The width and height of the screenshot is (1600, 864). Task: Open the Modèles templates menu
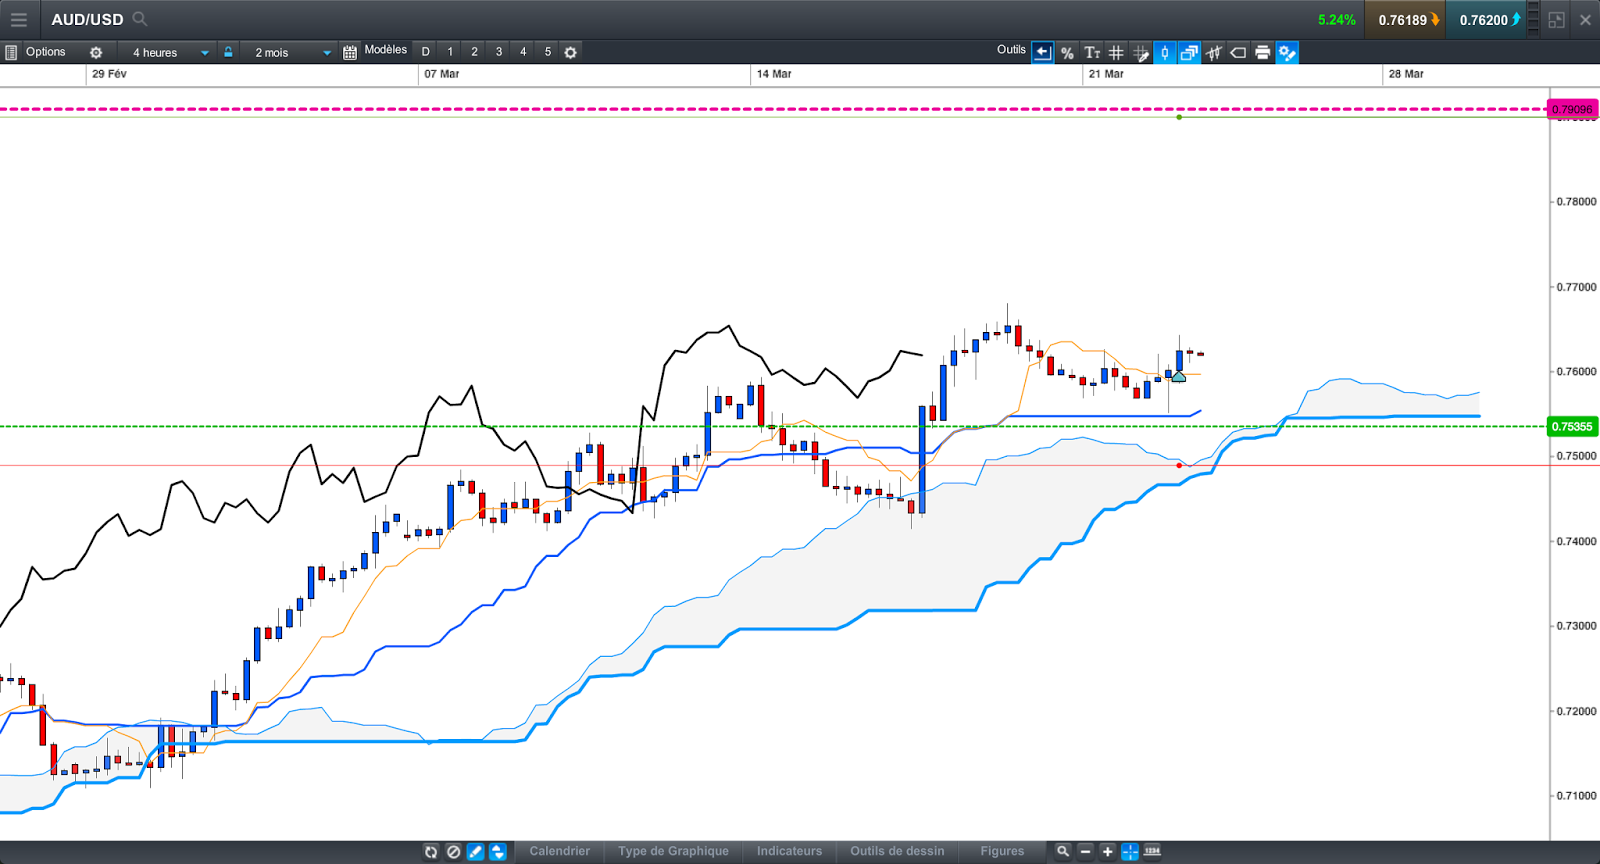(x=385, y=50)
